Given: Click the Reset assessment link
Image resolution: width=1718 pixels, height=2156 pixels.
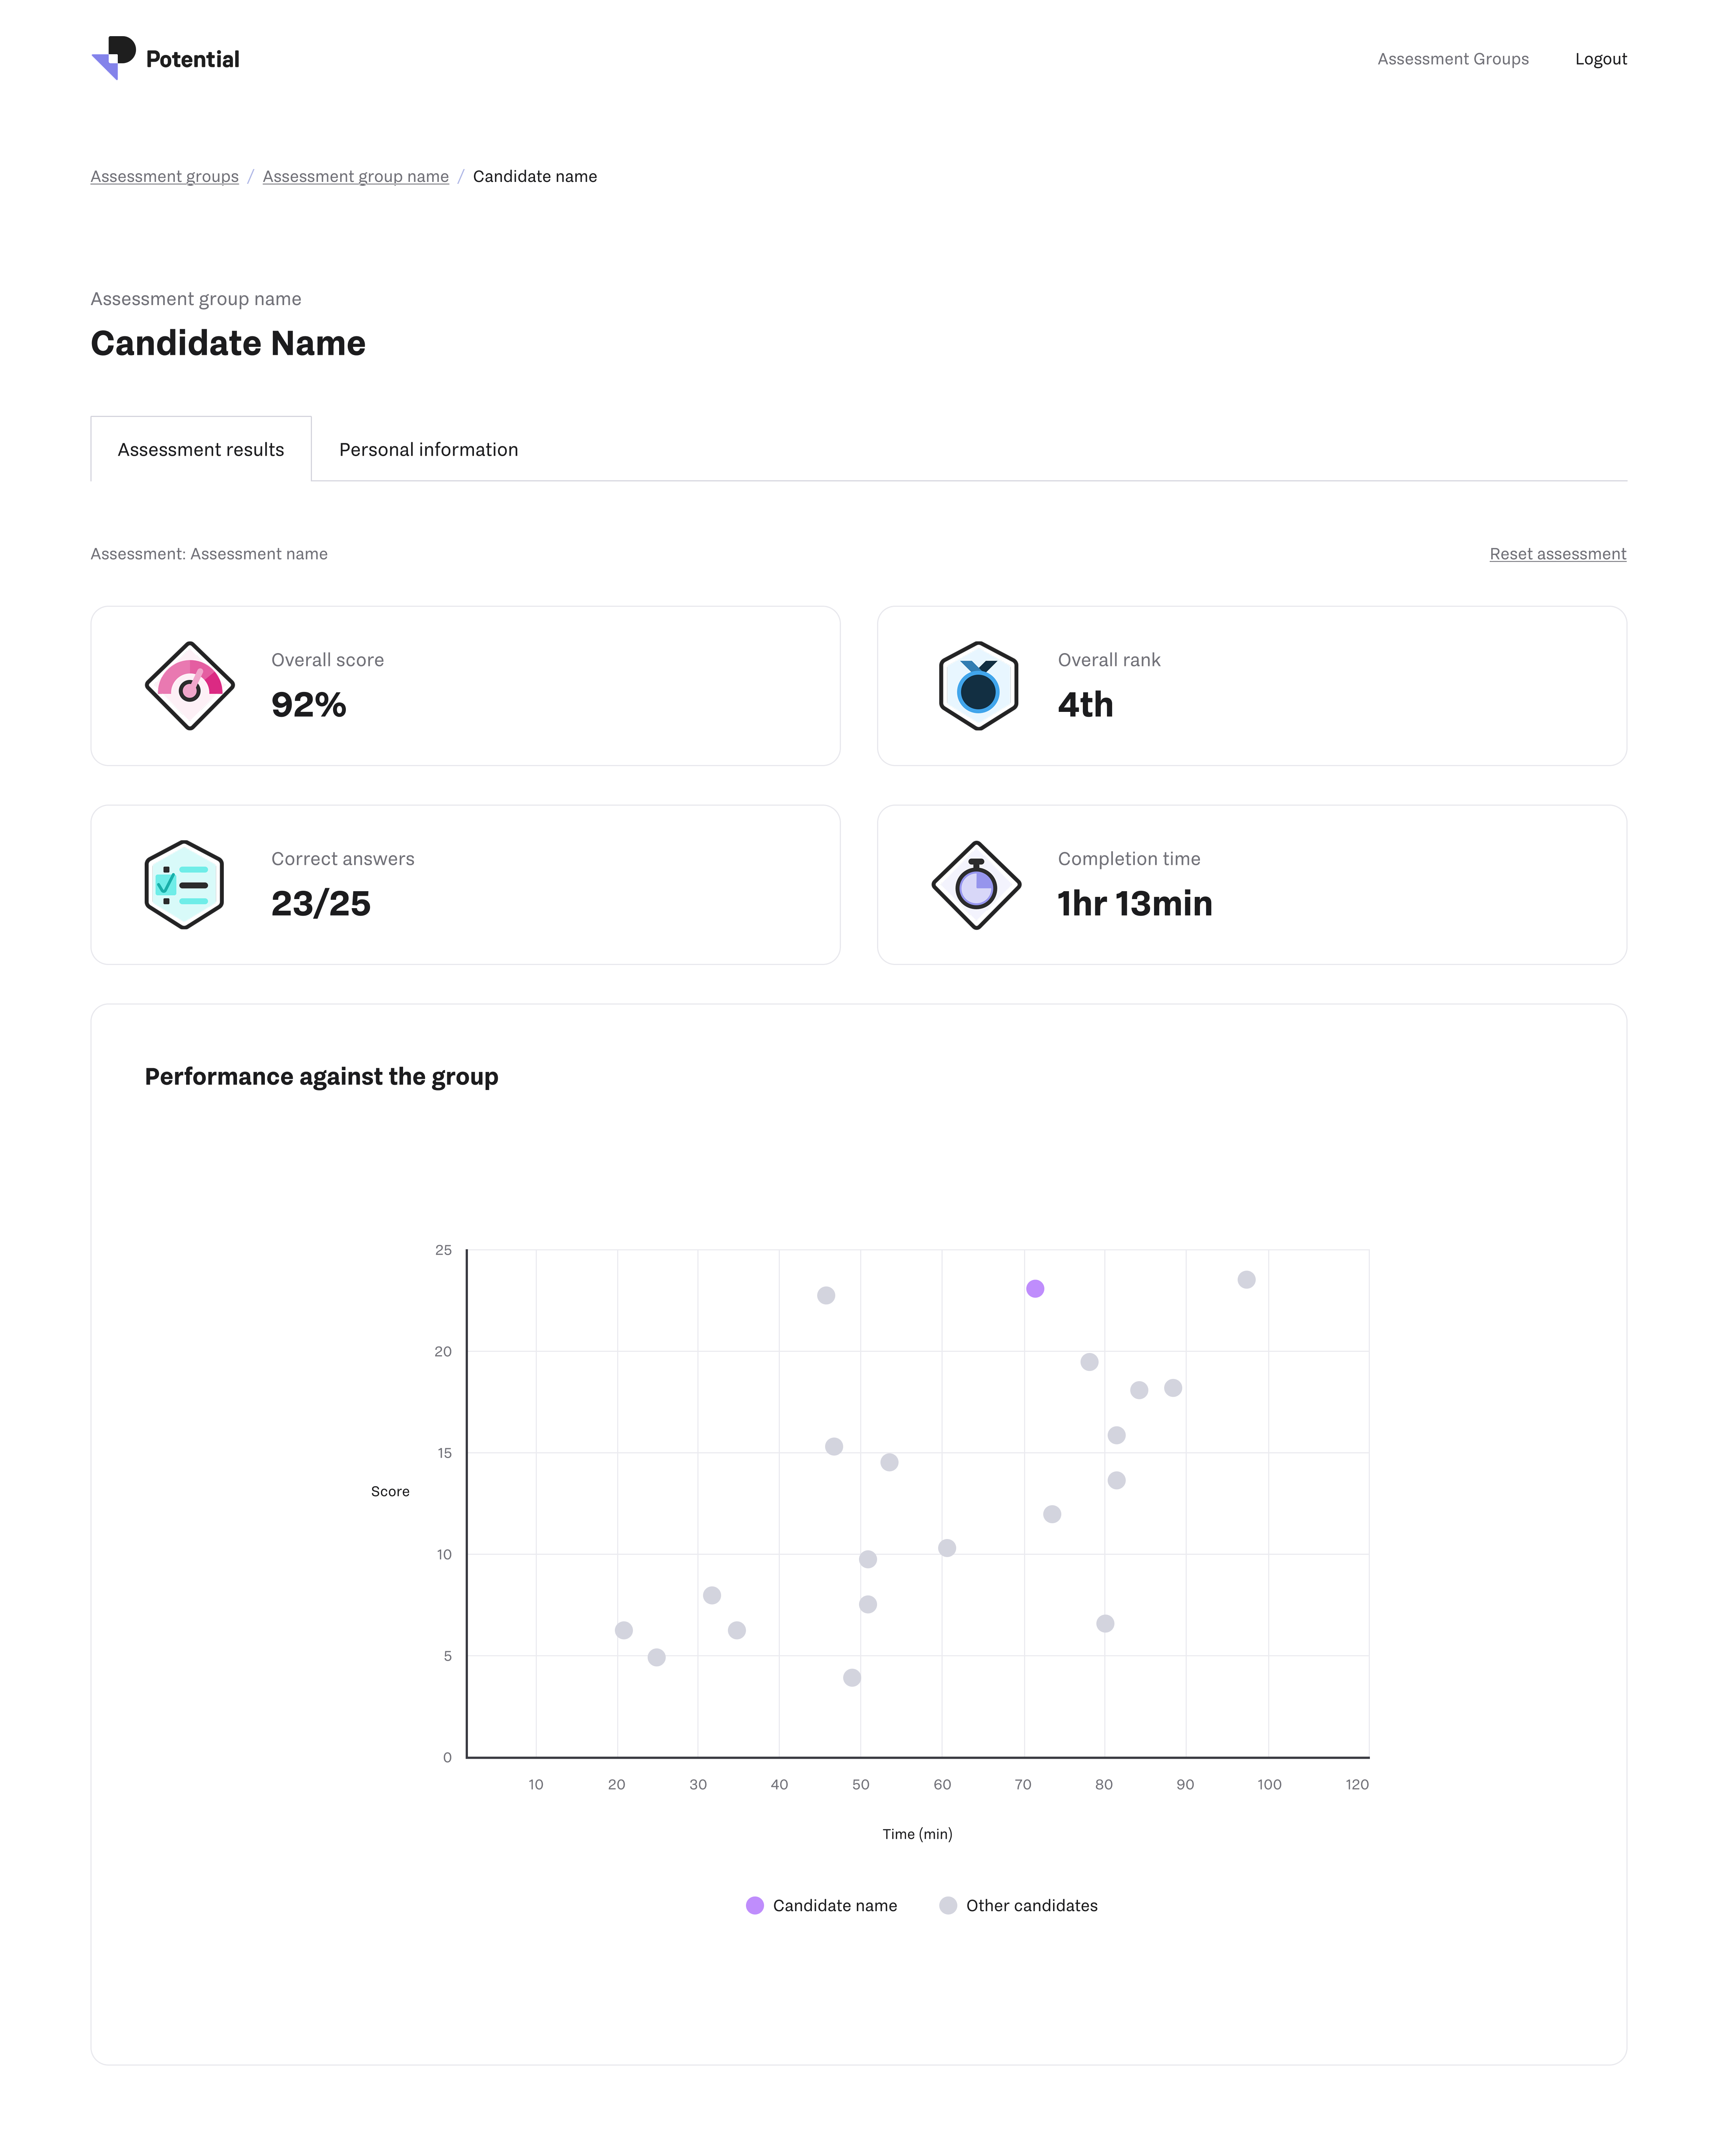Looking at the screenshot, I should 1557,554.
